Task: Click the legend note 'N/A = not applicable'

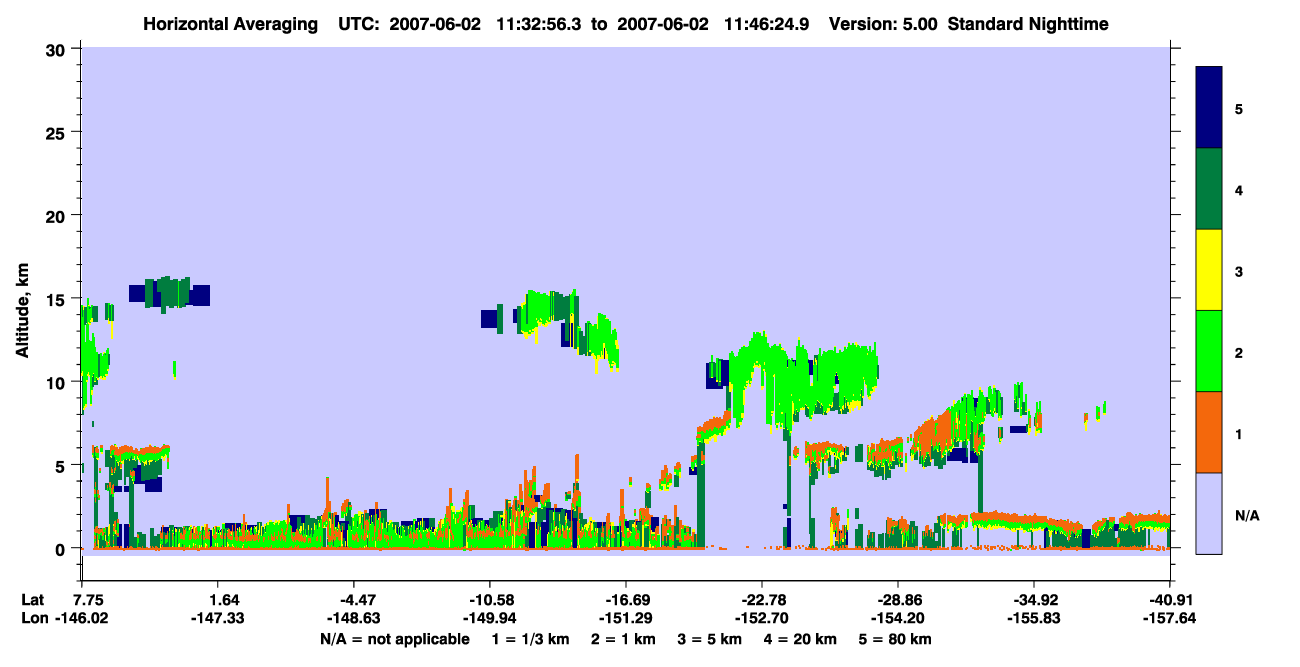Action: [394, 639]
